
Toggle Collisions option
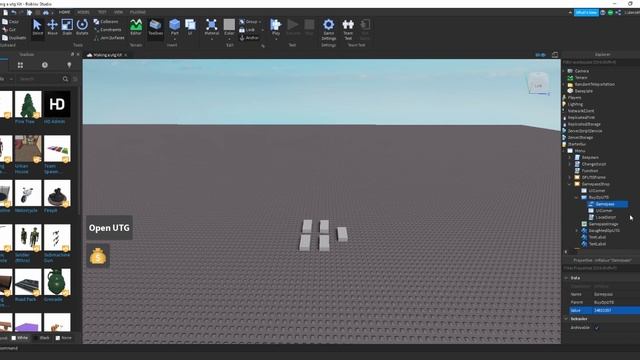coord(106,22)
